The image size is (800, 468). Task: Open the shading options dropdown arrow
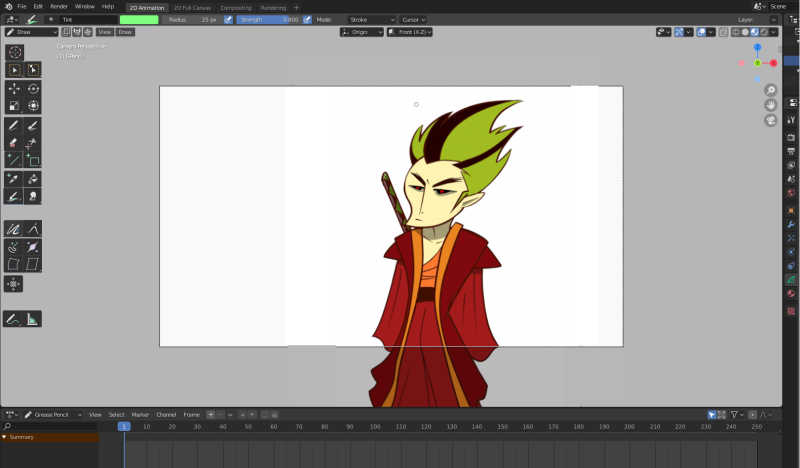click(773, 32)
